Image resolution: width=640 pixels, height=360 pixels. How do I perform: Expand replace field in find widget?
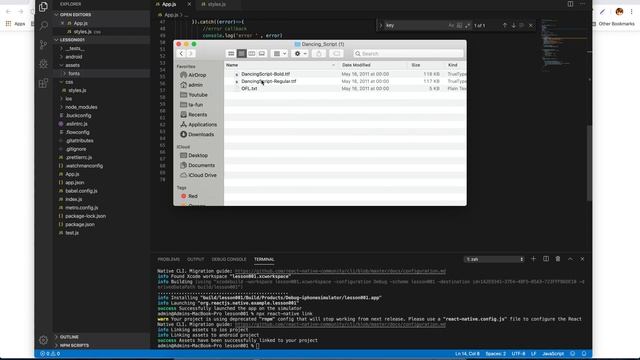point(381,25)
